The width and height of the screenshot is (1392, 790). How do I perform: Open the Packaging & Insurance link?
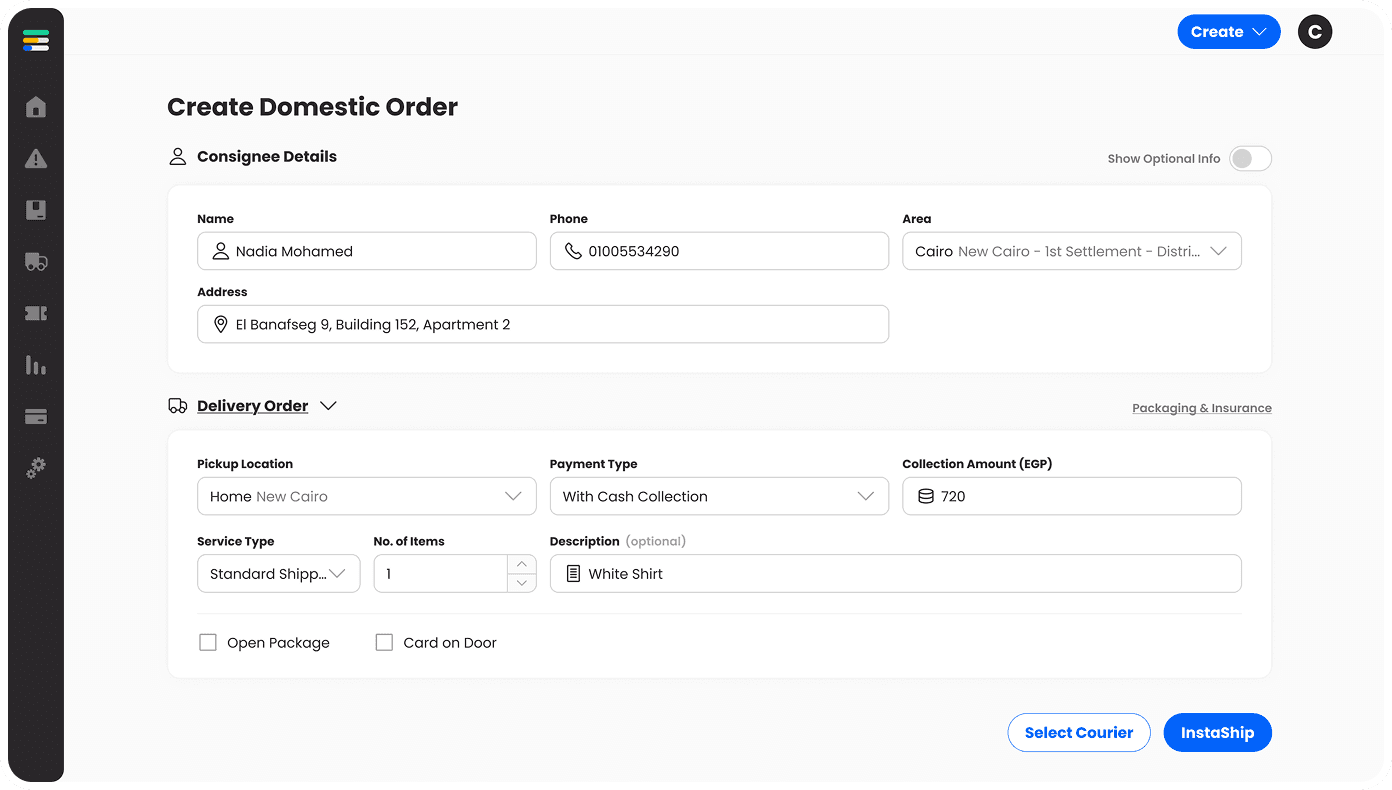point(1201,408)
